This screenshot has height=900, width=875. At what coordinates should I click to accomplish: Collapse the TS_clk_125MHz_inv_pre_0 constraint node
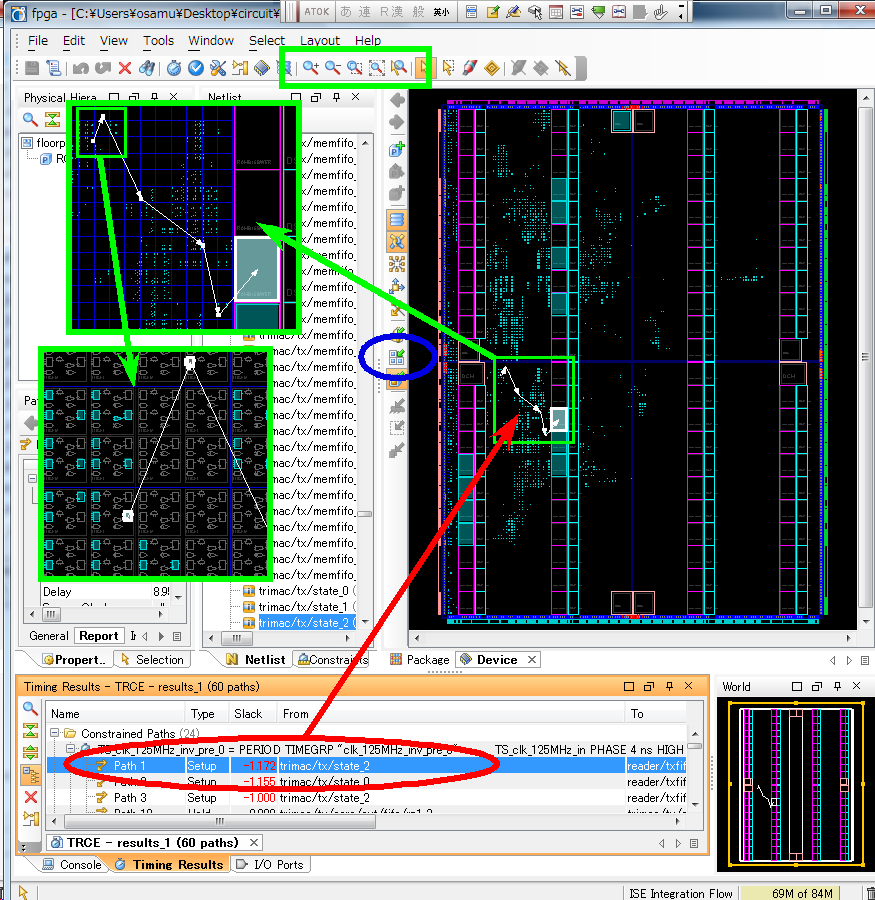click(x=71, y=750)
